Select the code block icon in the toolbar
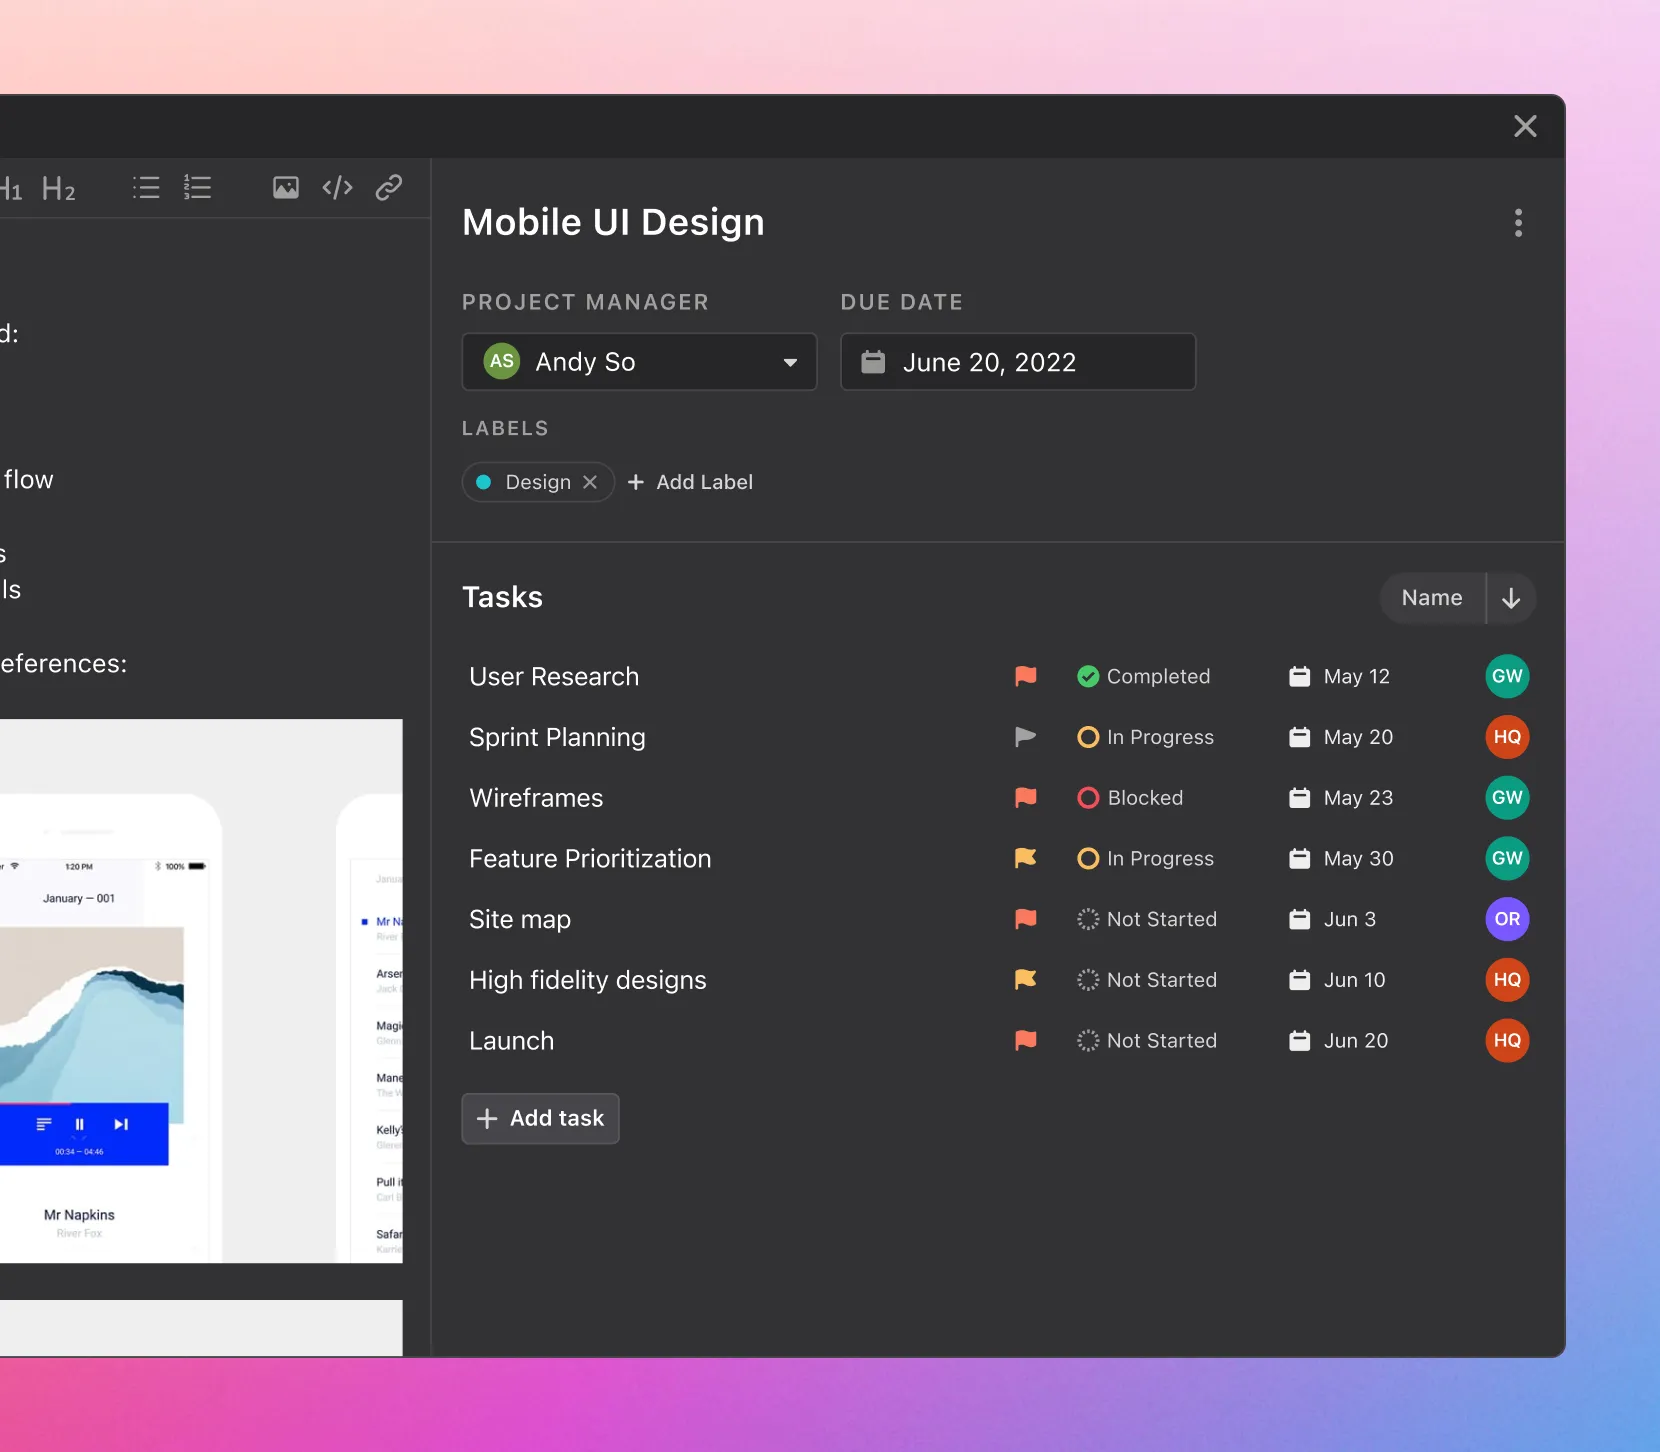The width and height of the screenshot is (1660, 1452). [337, 187]
